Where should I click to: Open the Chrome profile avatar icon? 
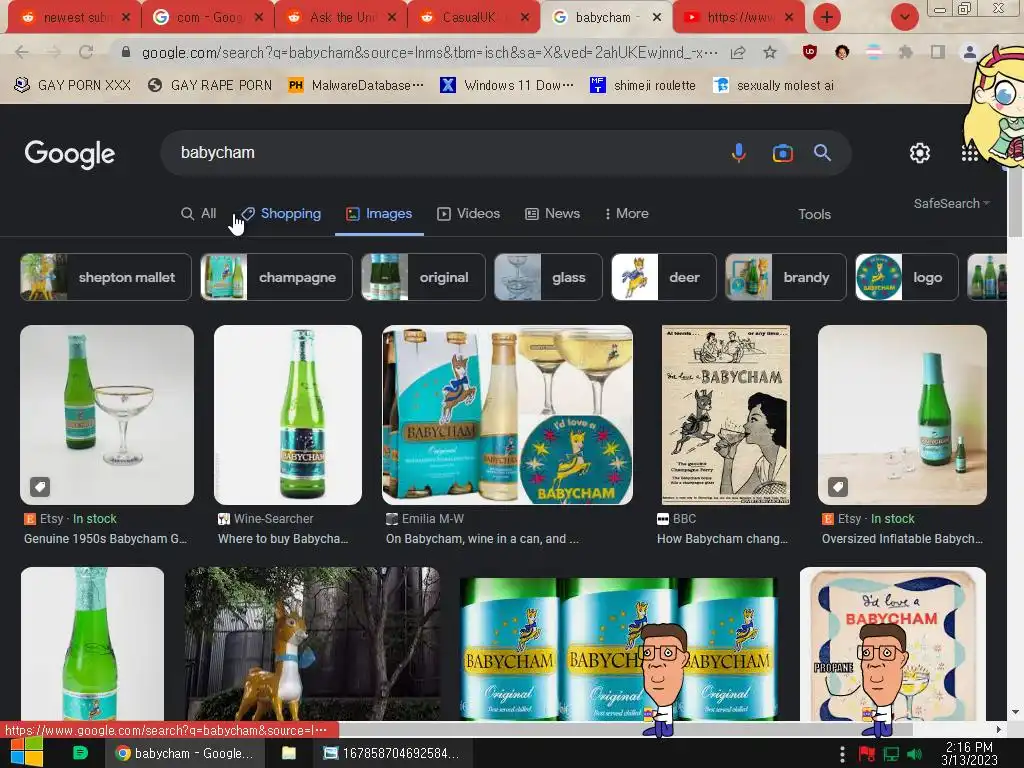[970, 52]
